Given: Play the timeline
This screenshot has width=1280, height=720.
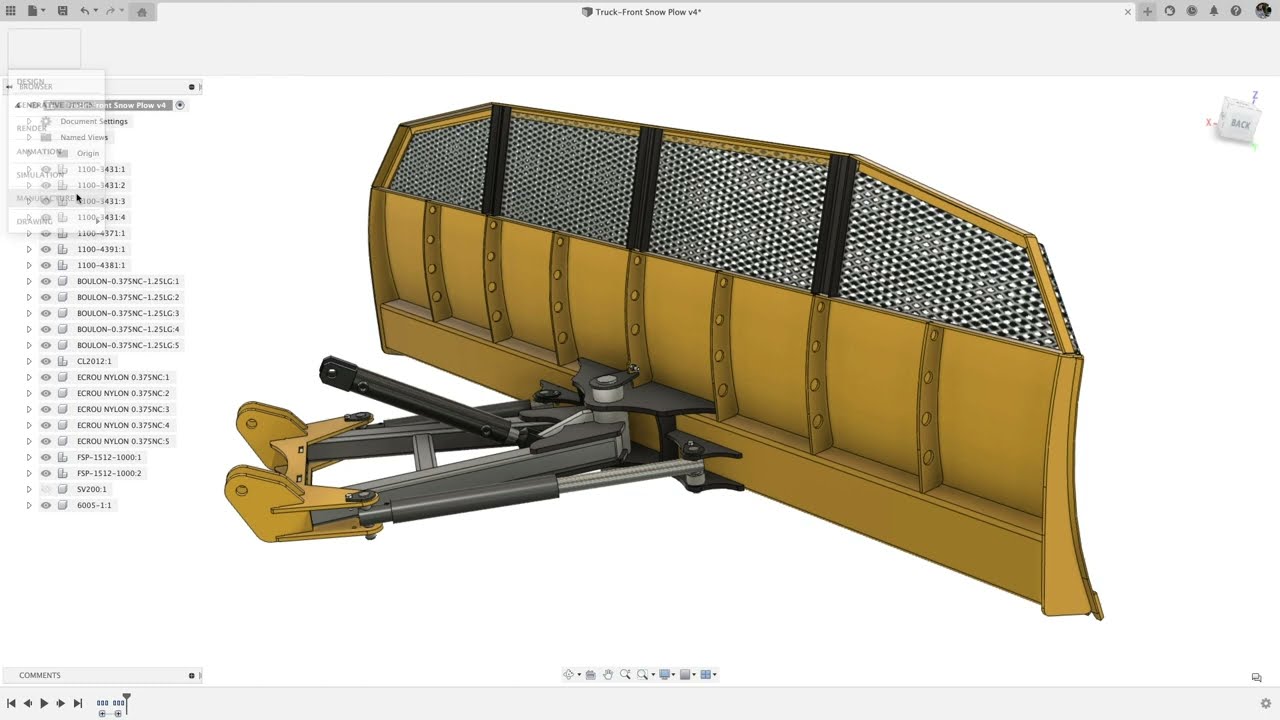Looking at the screenshot, I should click(44, 704).
